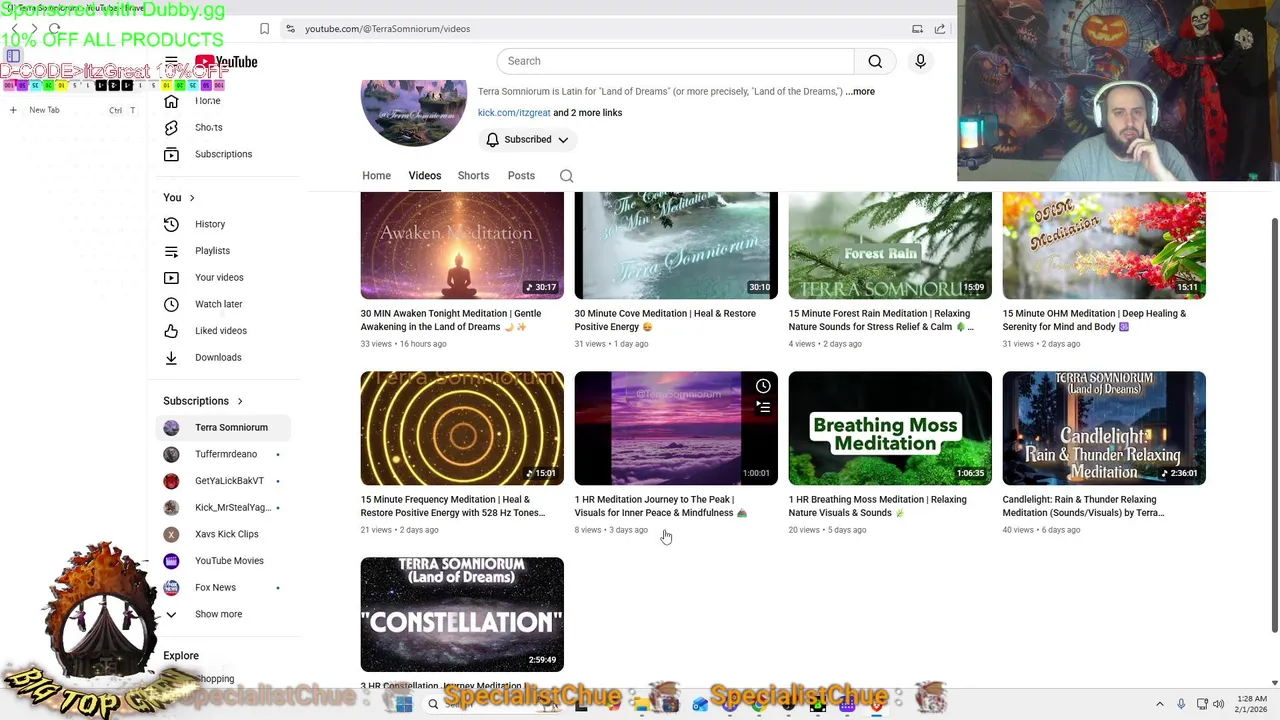Open Shorts in the sidebar
1280x720 pixels.
(208, 127)
